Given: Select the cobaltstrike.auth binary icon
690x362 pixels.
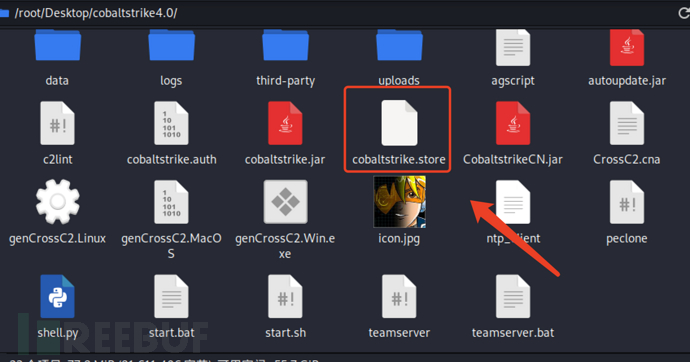Looking at the screenshot, I should click(x=171, y=123).
